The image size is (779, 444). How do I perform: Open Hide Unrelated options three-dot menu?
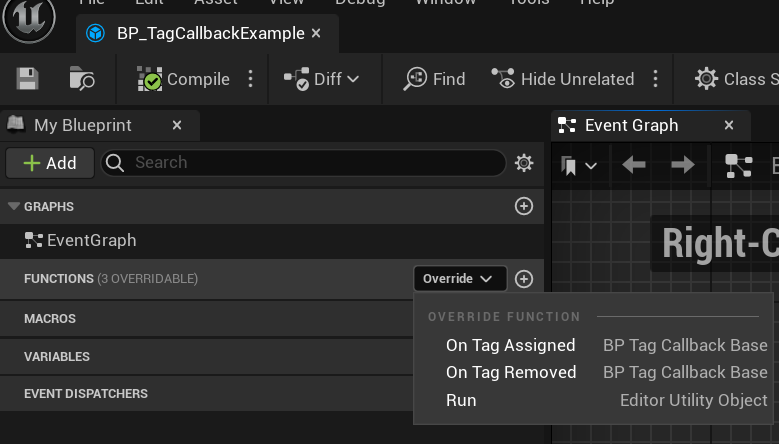656,79
